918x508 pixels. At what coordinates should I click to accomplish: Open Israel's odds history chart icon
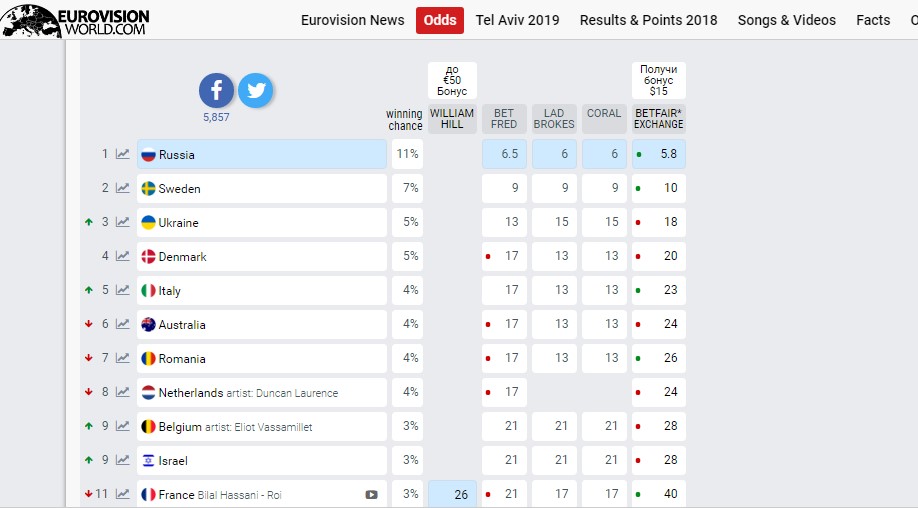click(122, 460)
